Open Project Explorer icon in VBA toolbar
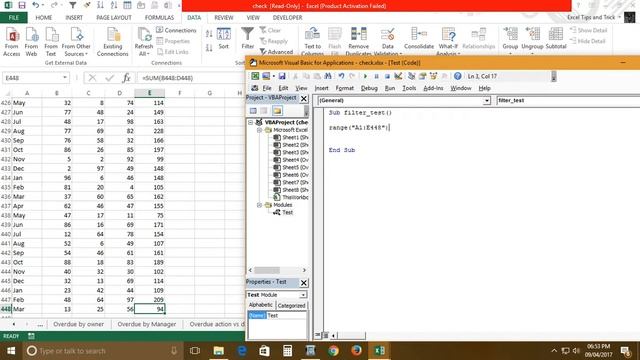The image size is (640, 360). click(411, 76)
